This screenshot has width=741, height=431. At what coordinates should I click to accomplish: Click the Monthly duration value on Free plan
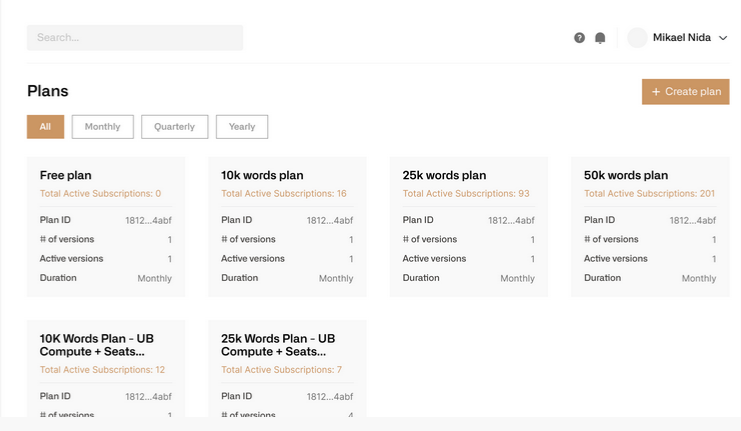tap(155, 278)
